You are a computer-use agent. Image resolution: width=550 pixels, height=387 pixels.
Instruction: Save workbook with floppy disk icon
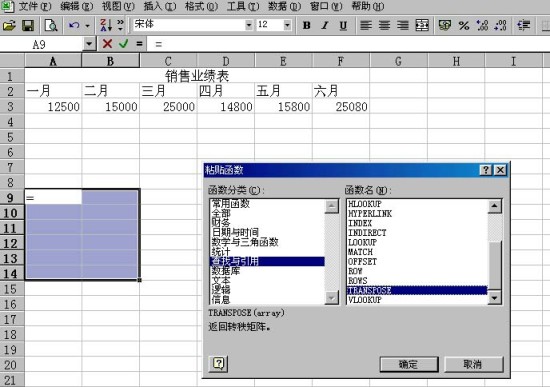pyautogui.click(x=28, y=25)
